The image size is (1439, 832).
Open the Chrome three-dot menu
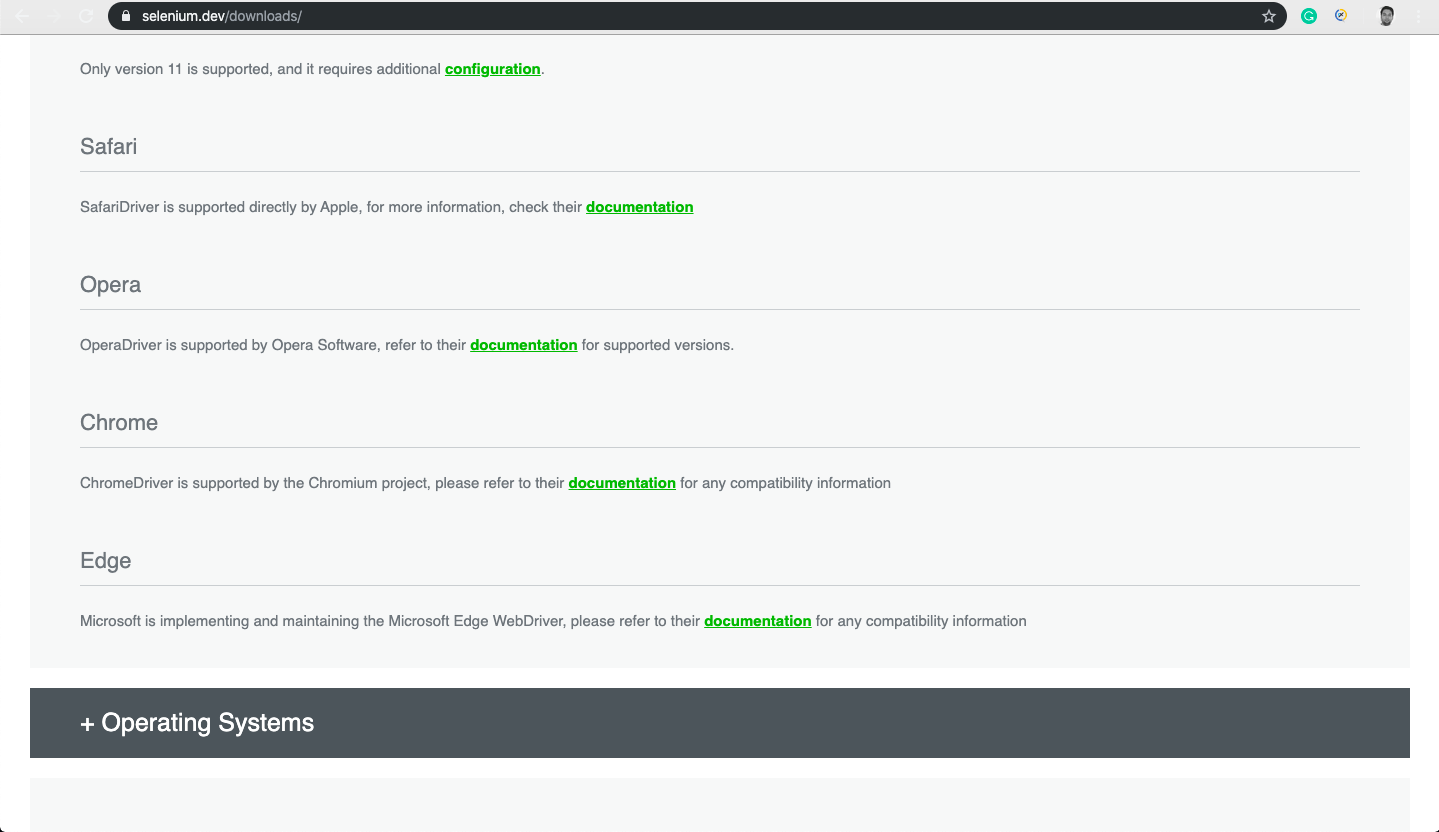1419,16
